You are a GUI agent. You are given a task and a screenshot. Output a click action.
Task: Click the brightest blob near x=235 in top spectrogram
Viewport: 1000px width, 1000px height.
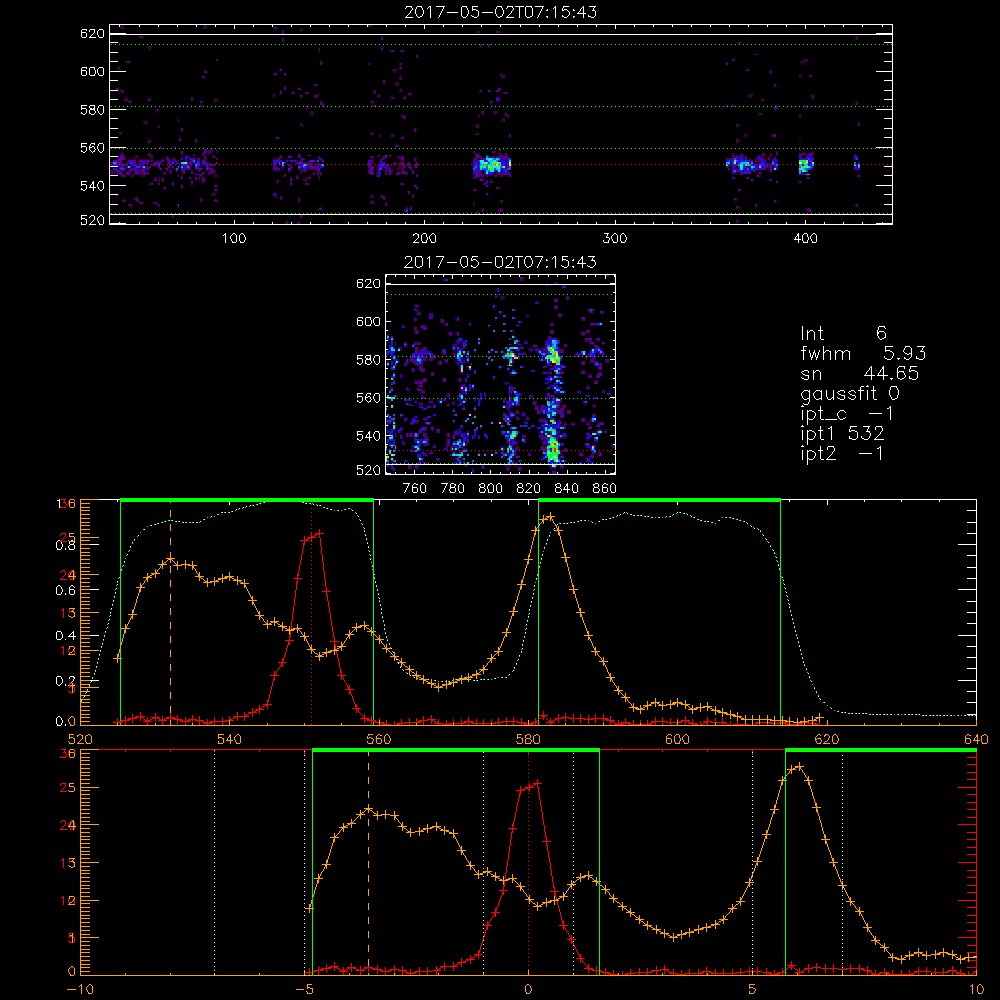click(492, 166)
